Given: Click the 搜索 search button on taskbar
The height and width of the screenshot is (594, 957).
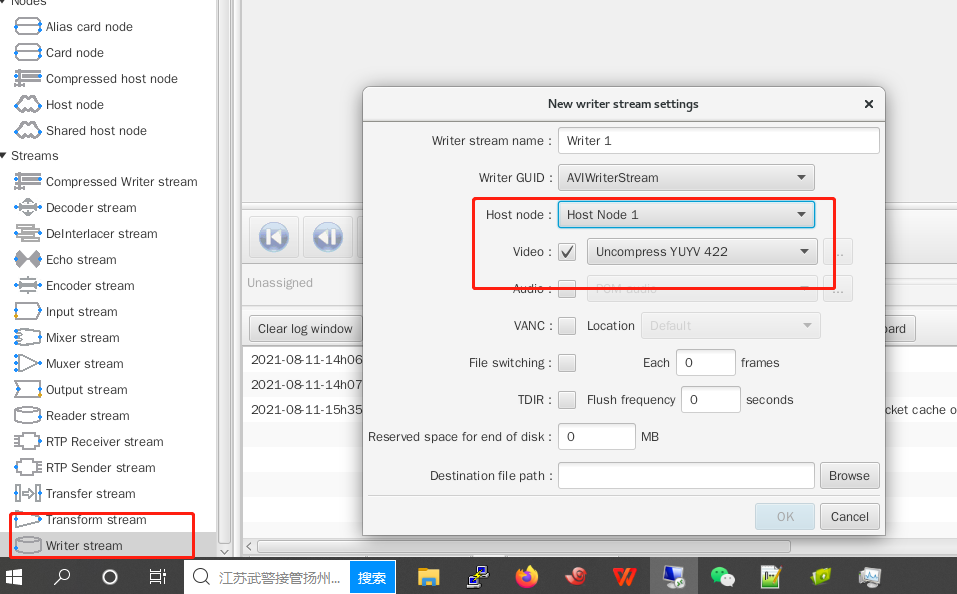Looking at the screenshot, I should pos(372,577).
